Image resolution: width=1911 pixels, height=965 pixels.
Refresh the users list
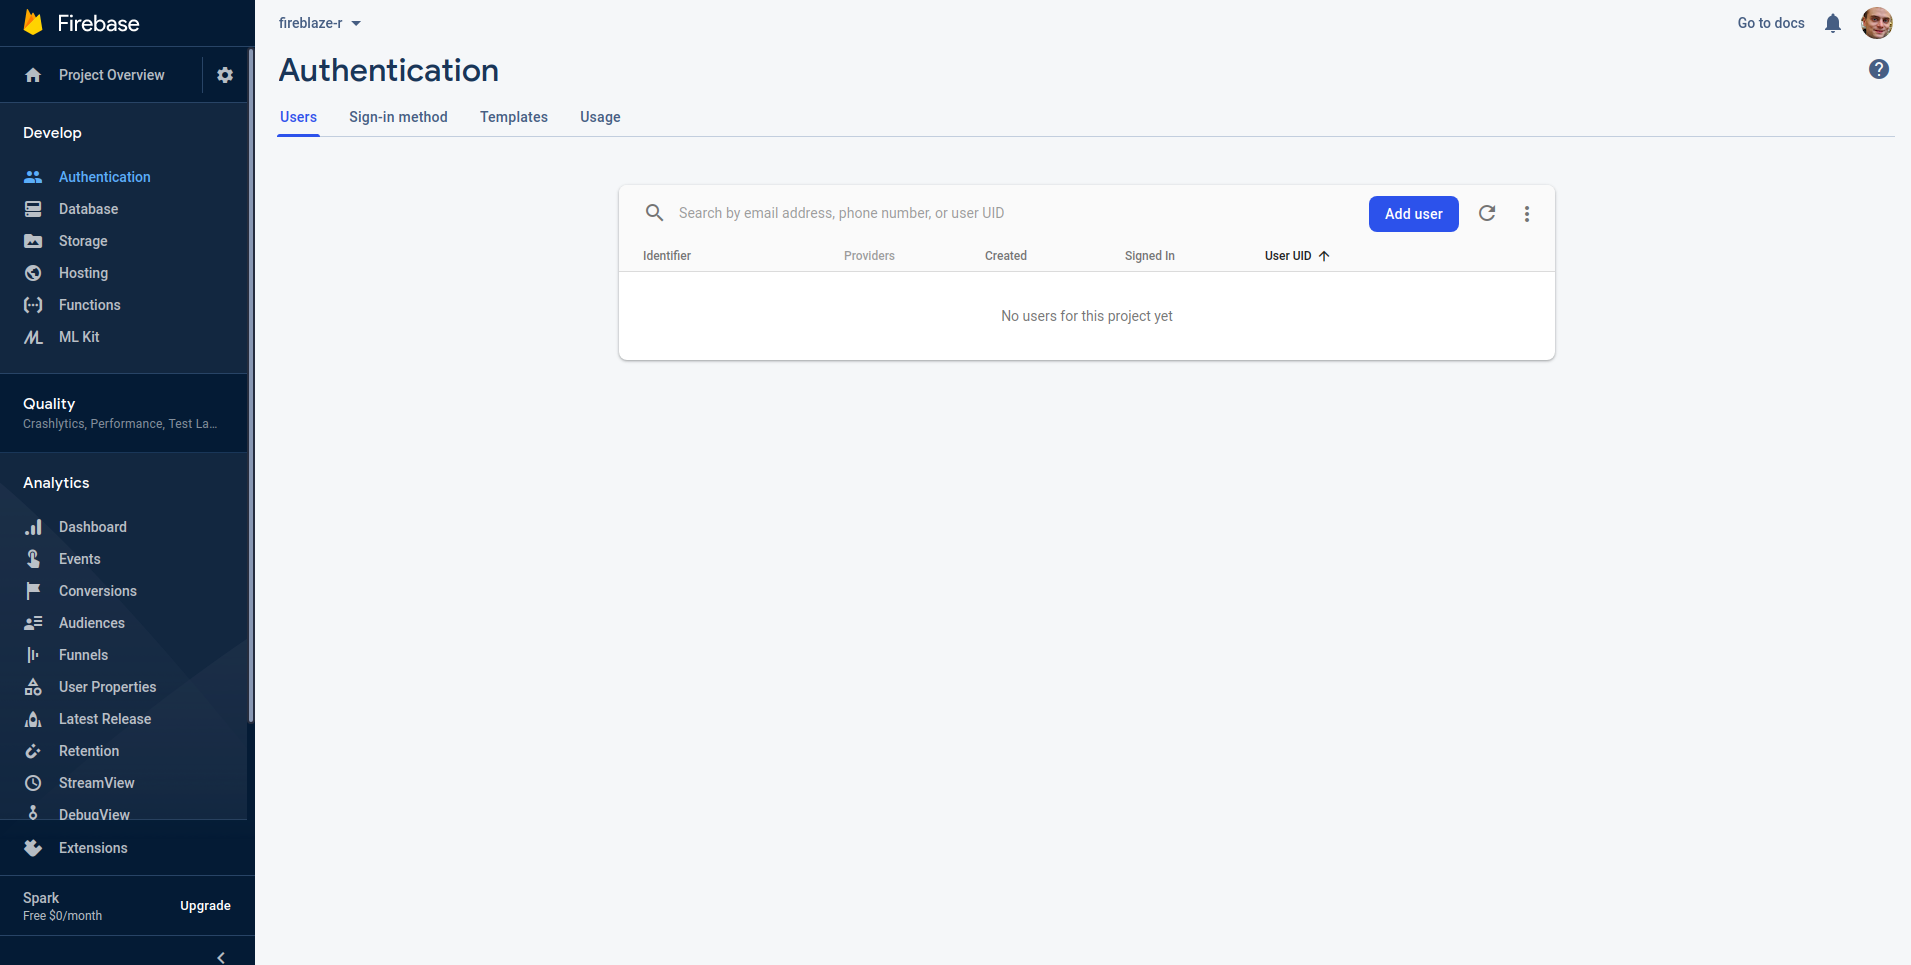1487,213
